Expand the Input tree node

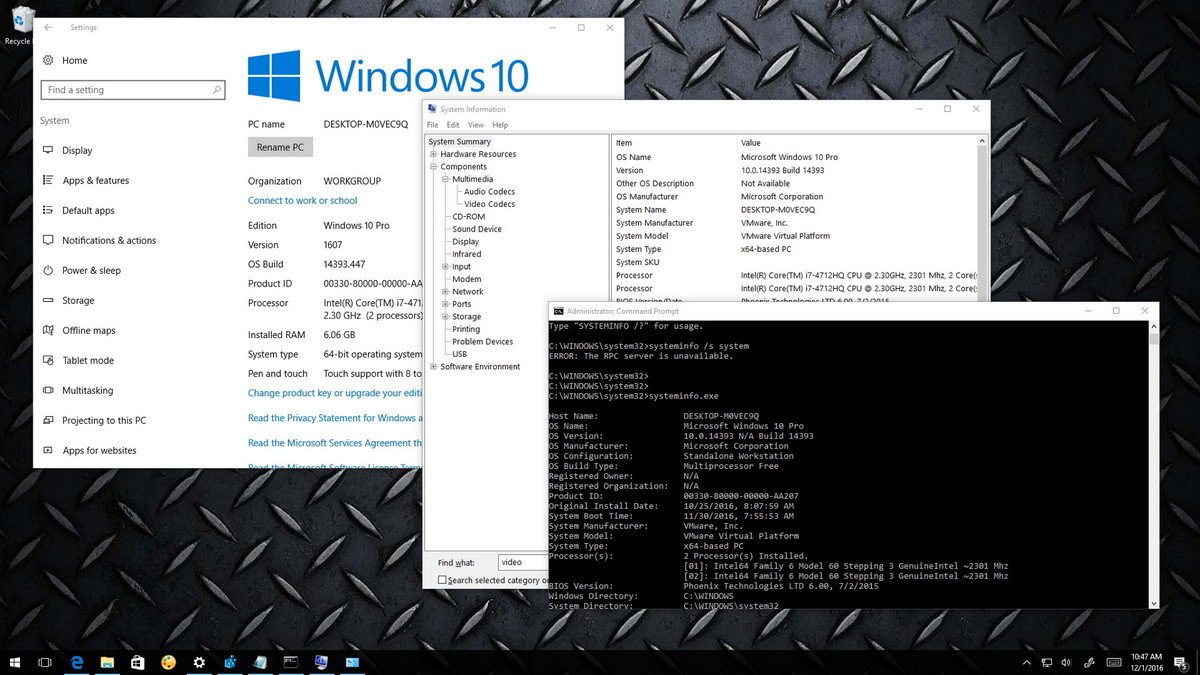445,267
